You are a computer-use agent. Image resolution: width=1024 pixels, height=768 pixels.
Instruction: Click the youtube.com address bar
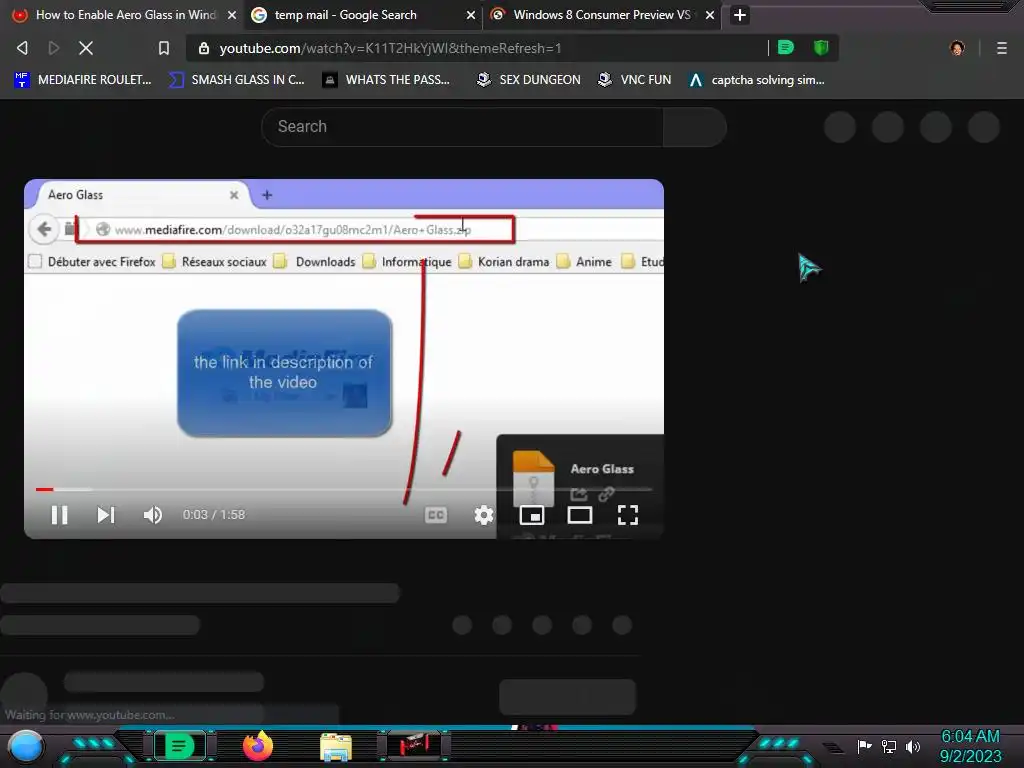point(483,48)
